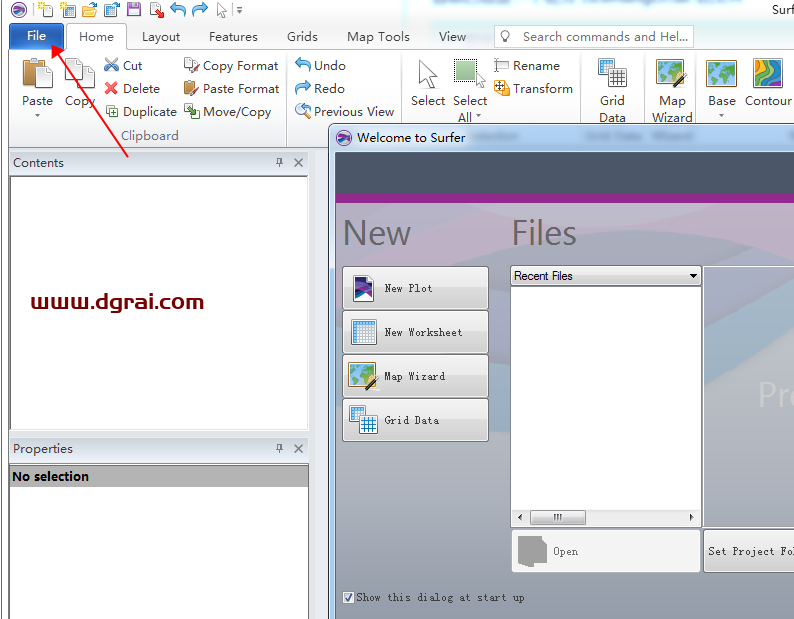Click quick access Redo arrow

click(200, 9)
